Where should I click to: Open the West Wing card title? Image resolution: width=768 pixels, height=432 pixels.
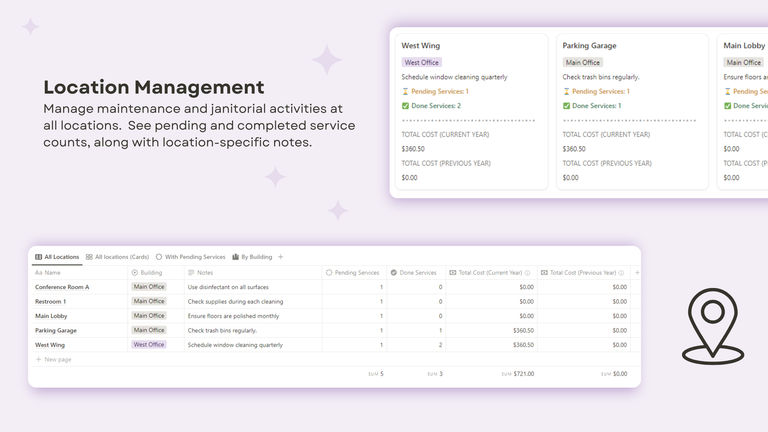(x=421, y=46)
